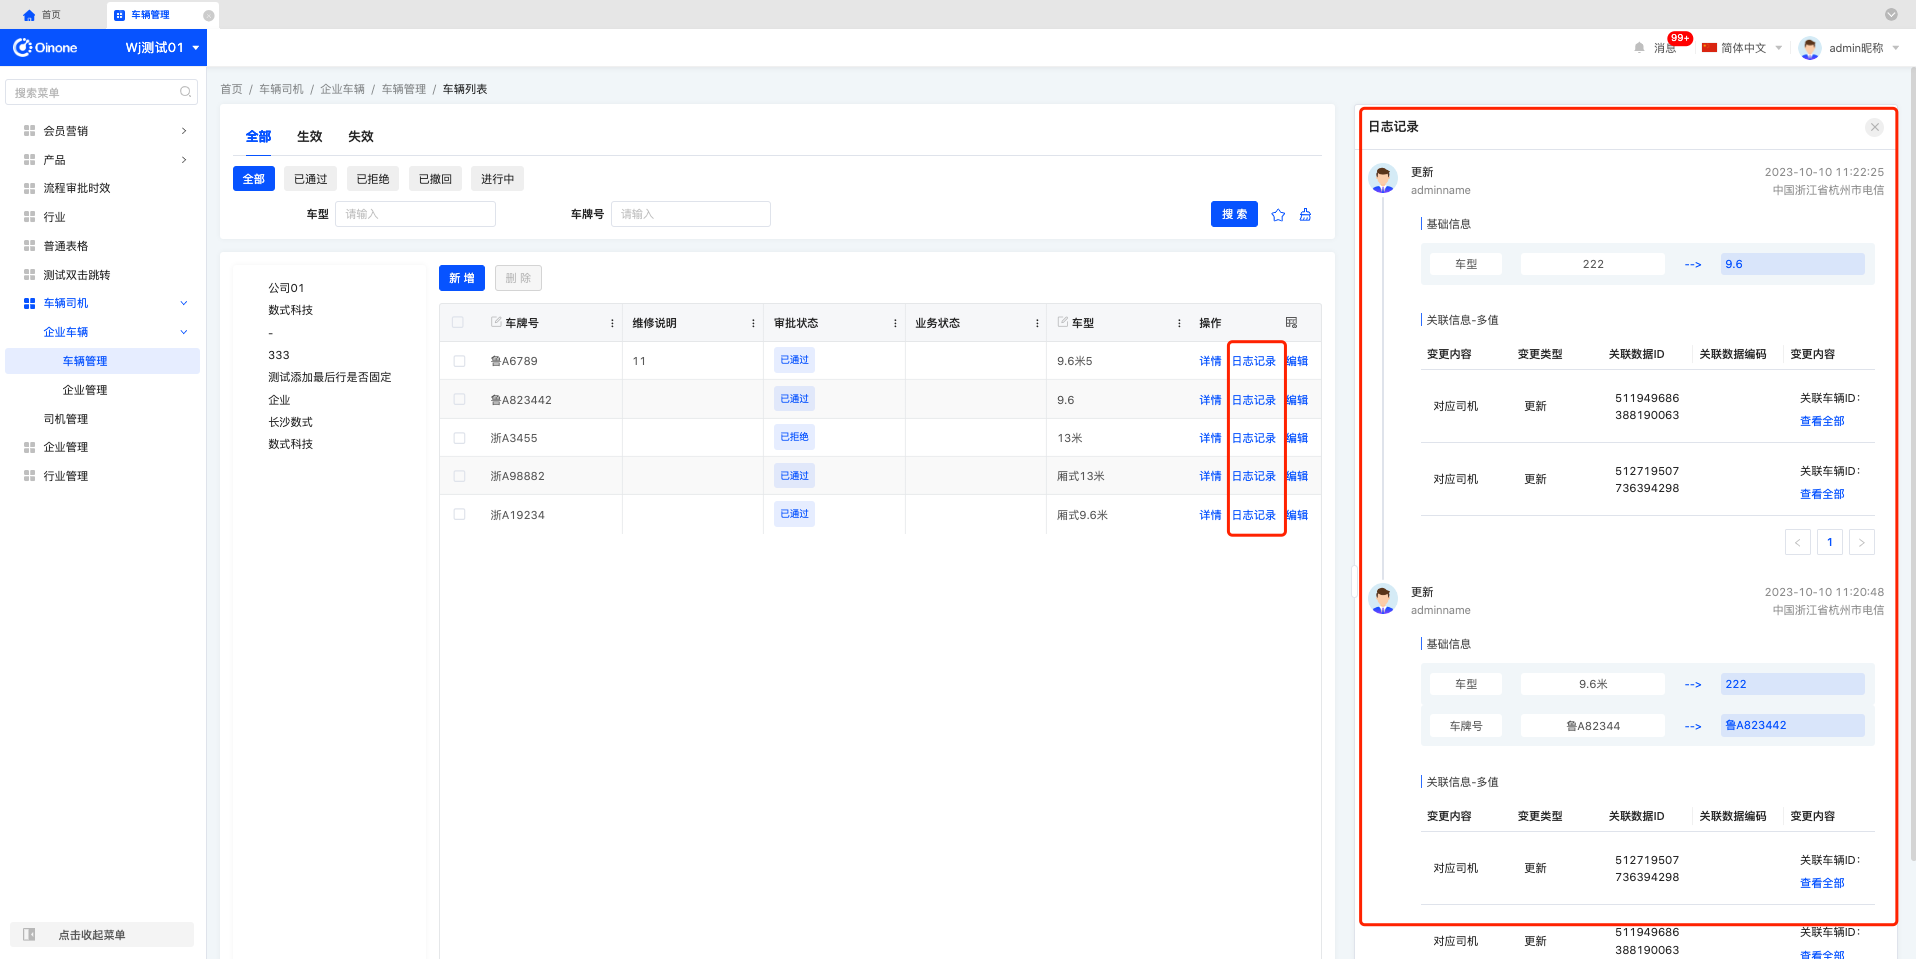Check the row for 鲁A823442
Viewport: 1916px width, 959px height.
pos(459,399)
